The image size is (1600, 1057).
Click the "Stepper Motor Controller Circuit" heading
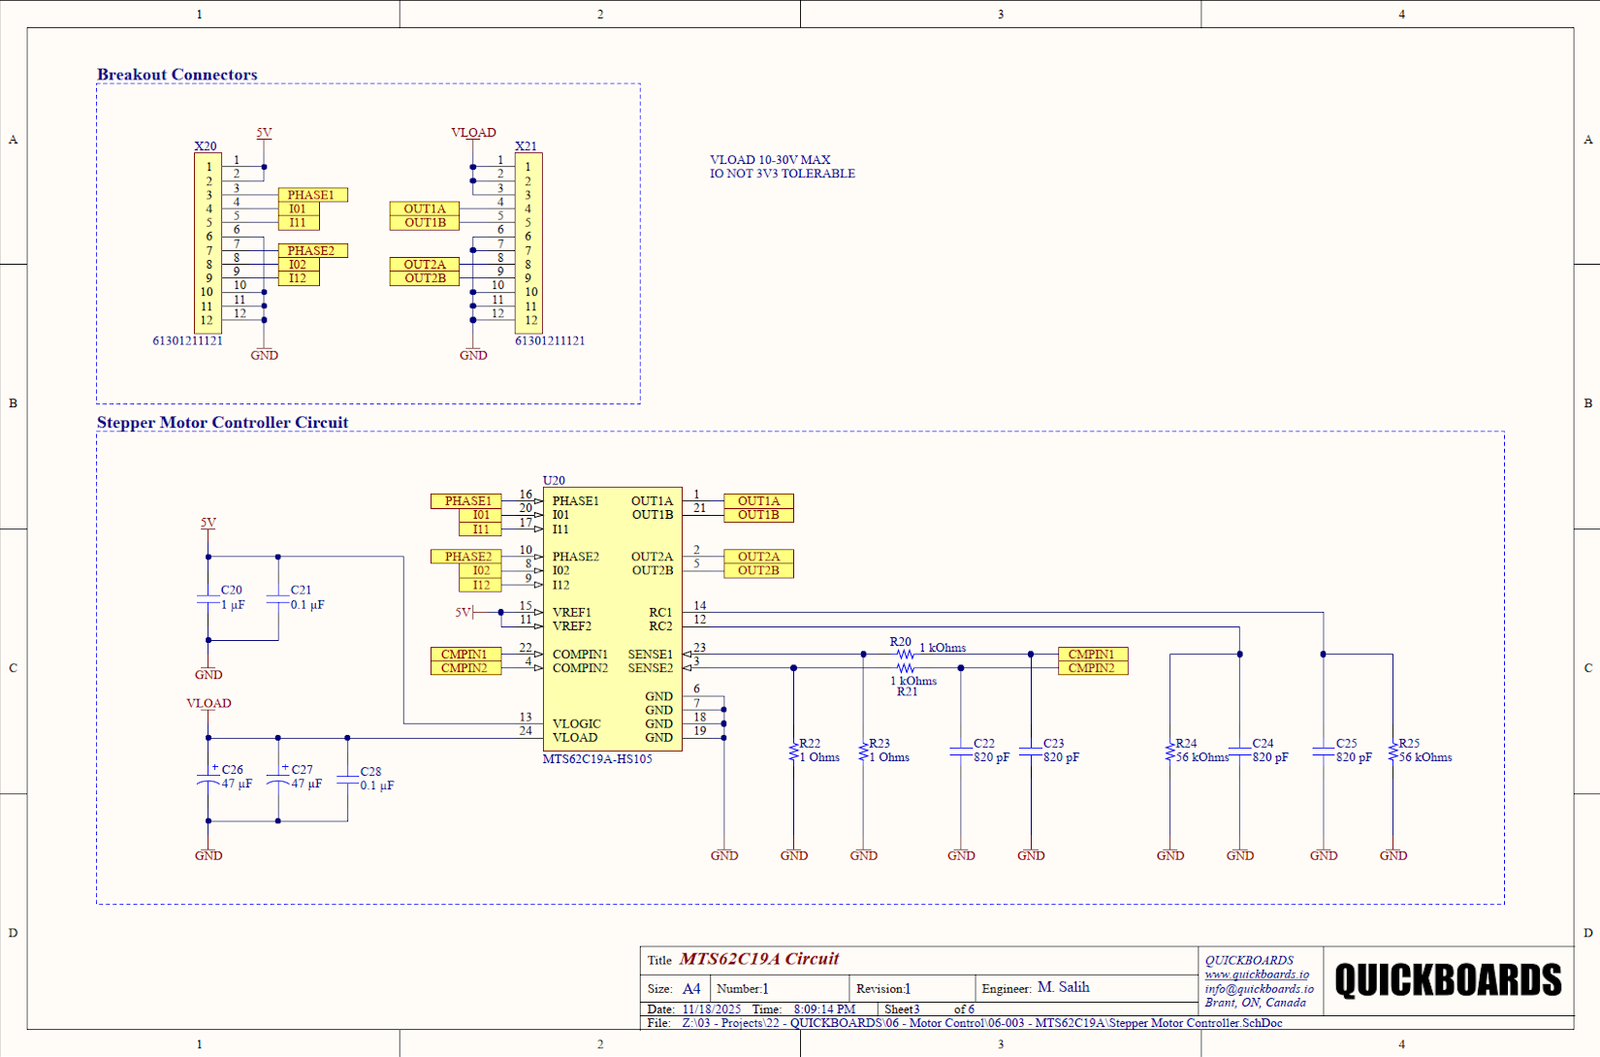222,423
